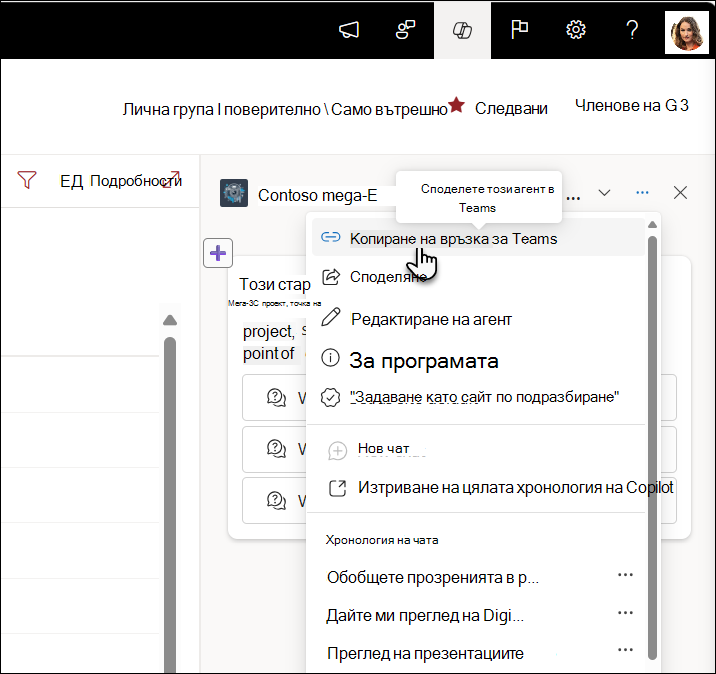
Task: Click the Contoso mega-E agent avatar
Action: coord(234,193)
